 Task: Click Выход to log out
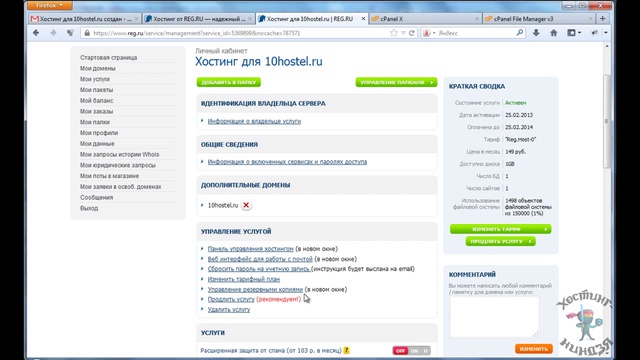pos(89,208)
